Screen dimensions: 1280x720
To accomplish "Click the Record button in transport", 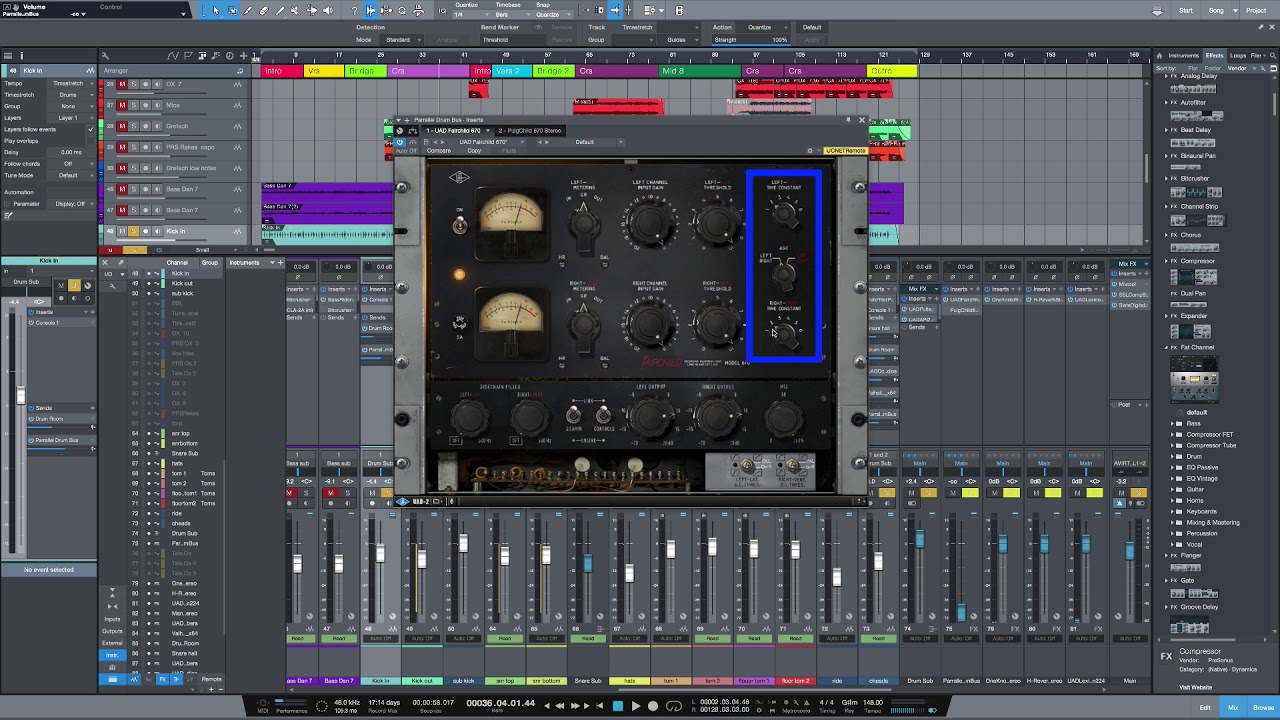I will click(654, 706).
